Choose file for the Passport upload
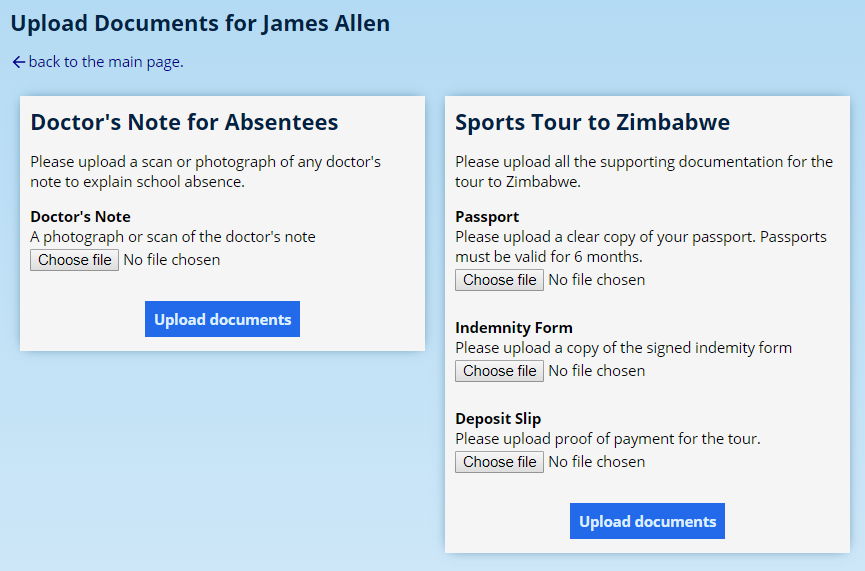865x571 pixels. coord(499,280)
